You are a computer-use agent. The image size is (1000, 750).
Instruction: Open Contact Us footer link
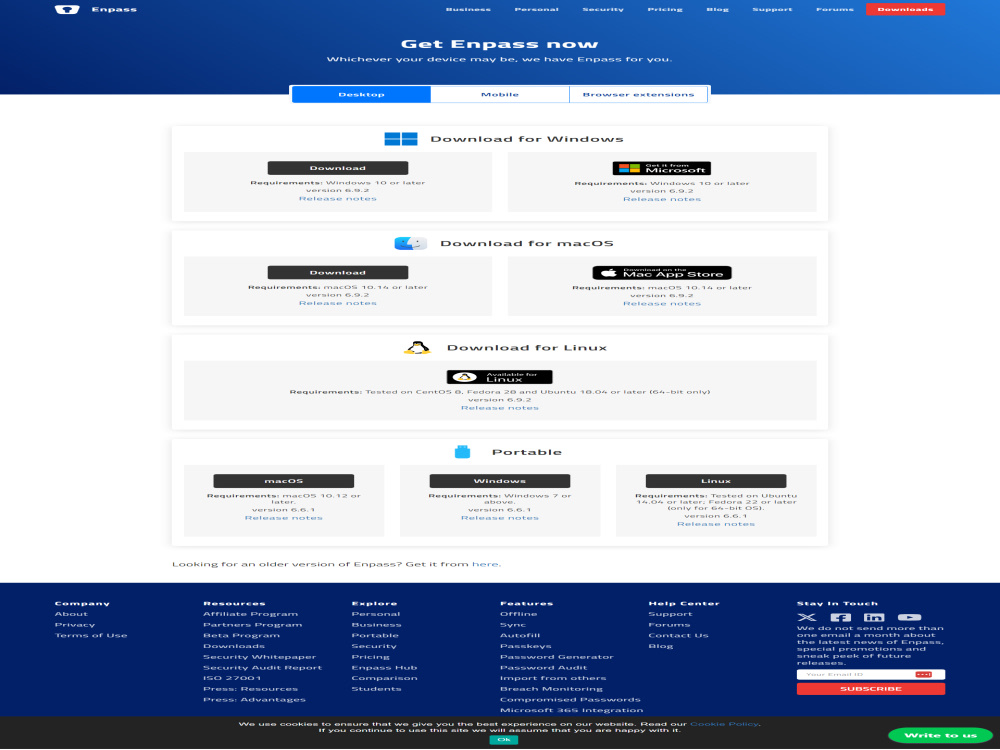point(678,635)
